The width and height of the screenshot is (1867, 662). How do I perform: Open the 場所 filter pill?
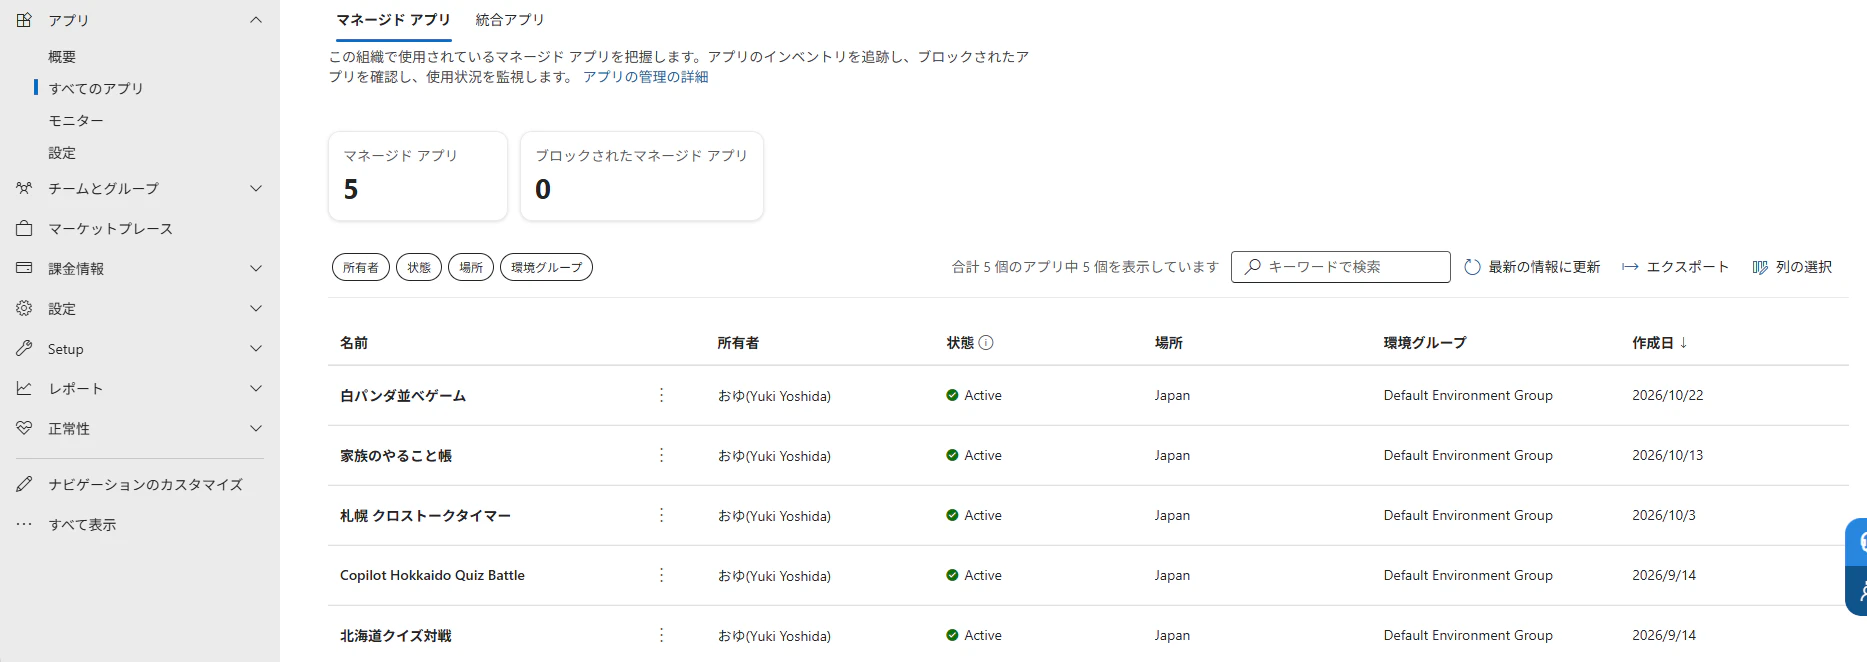coord(471,267)
